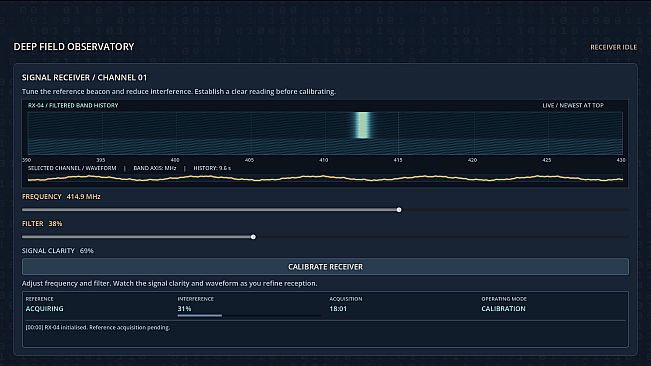651x366 pixels.
Task: Click the Acquiring reference status
Action: (x=44, y=309)
